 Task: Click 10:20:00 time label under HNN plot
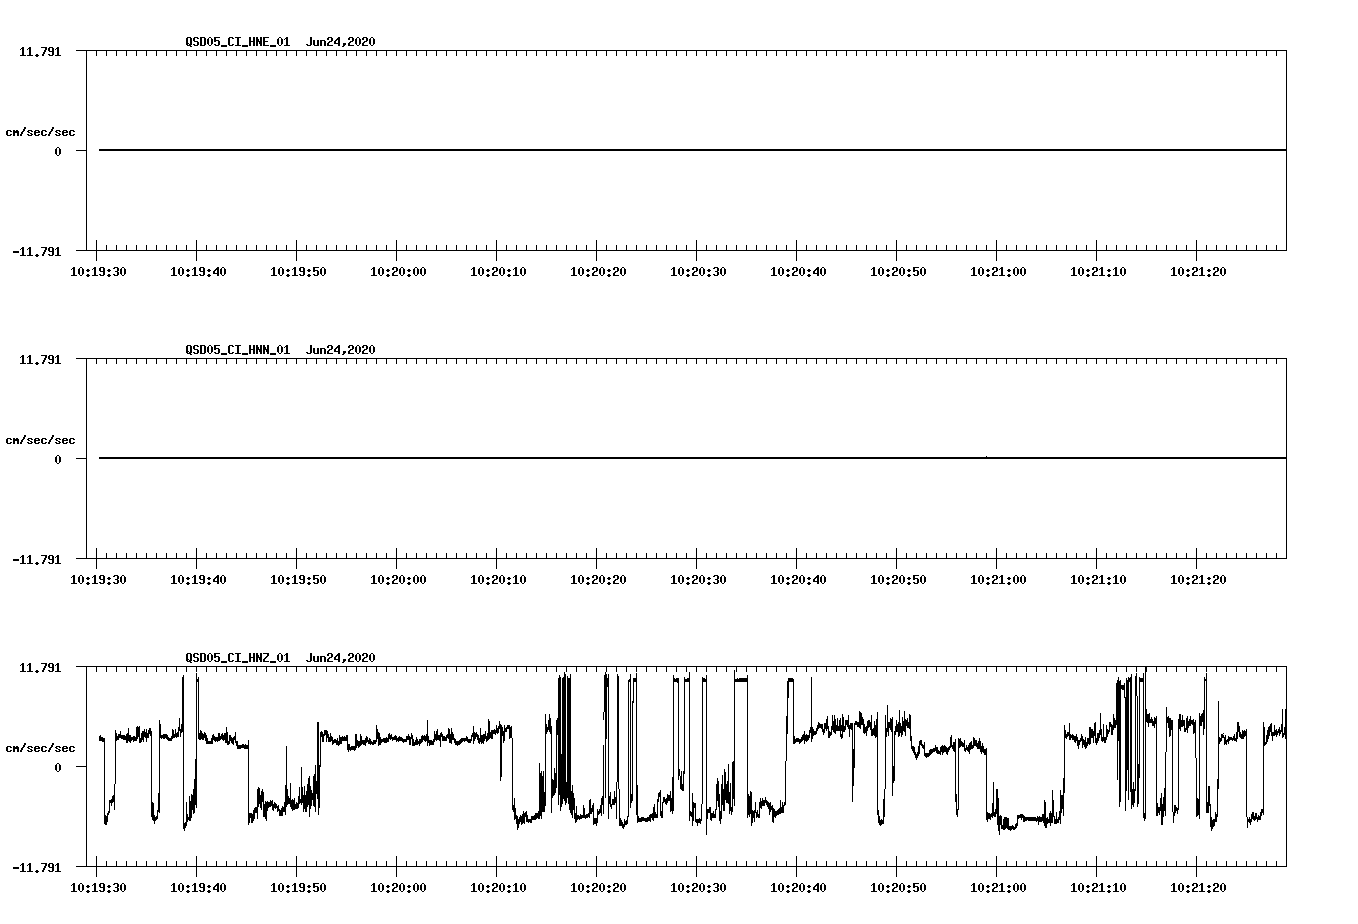[x=398, y=579]
